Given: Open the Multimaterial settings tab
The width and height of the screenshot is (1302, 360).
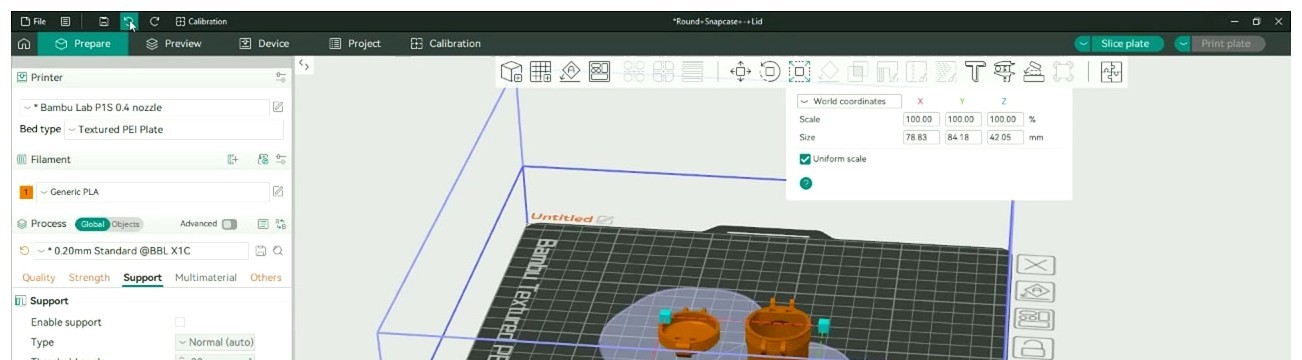Looking at the screenshot, I should tap(206, 277).
